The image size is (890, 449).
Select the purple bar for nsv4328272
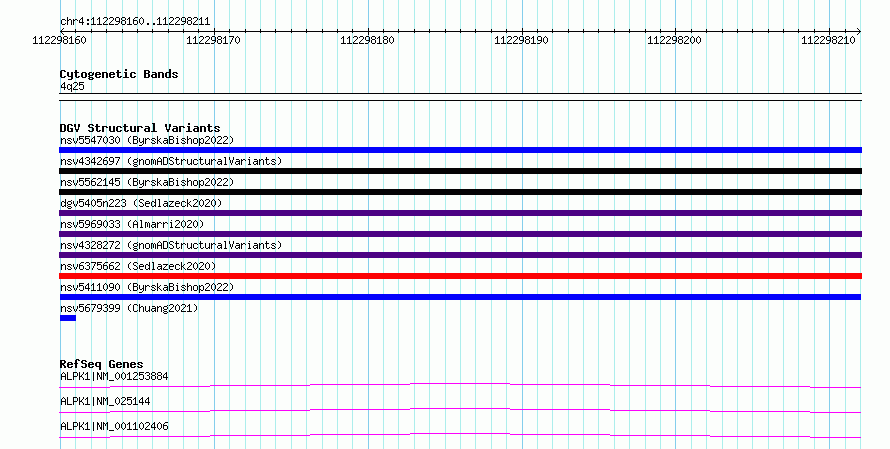click(460, 255)
